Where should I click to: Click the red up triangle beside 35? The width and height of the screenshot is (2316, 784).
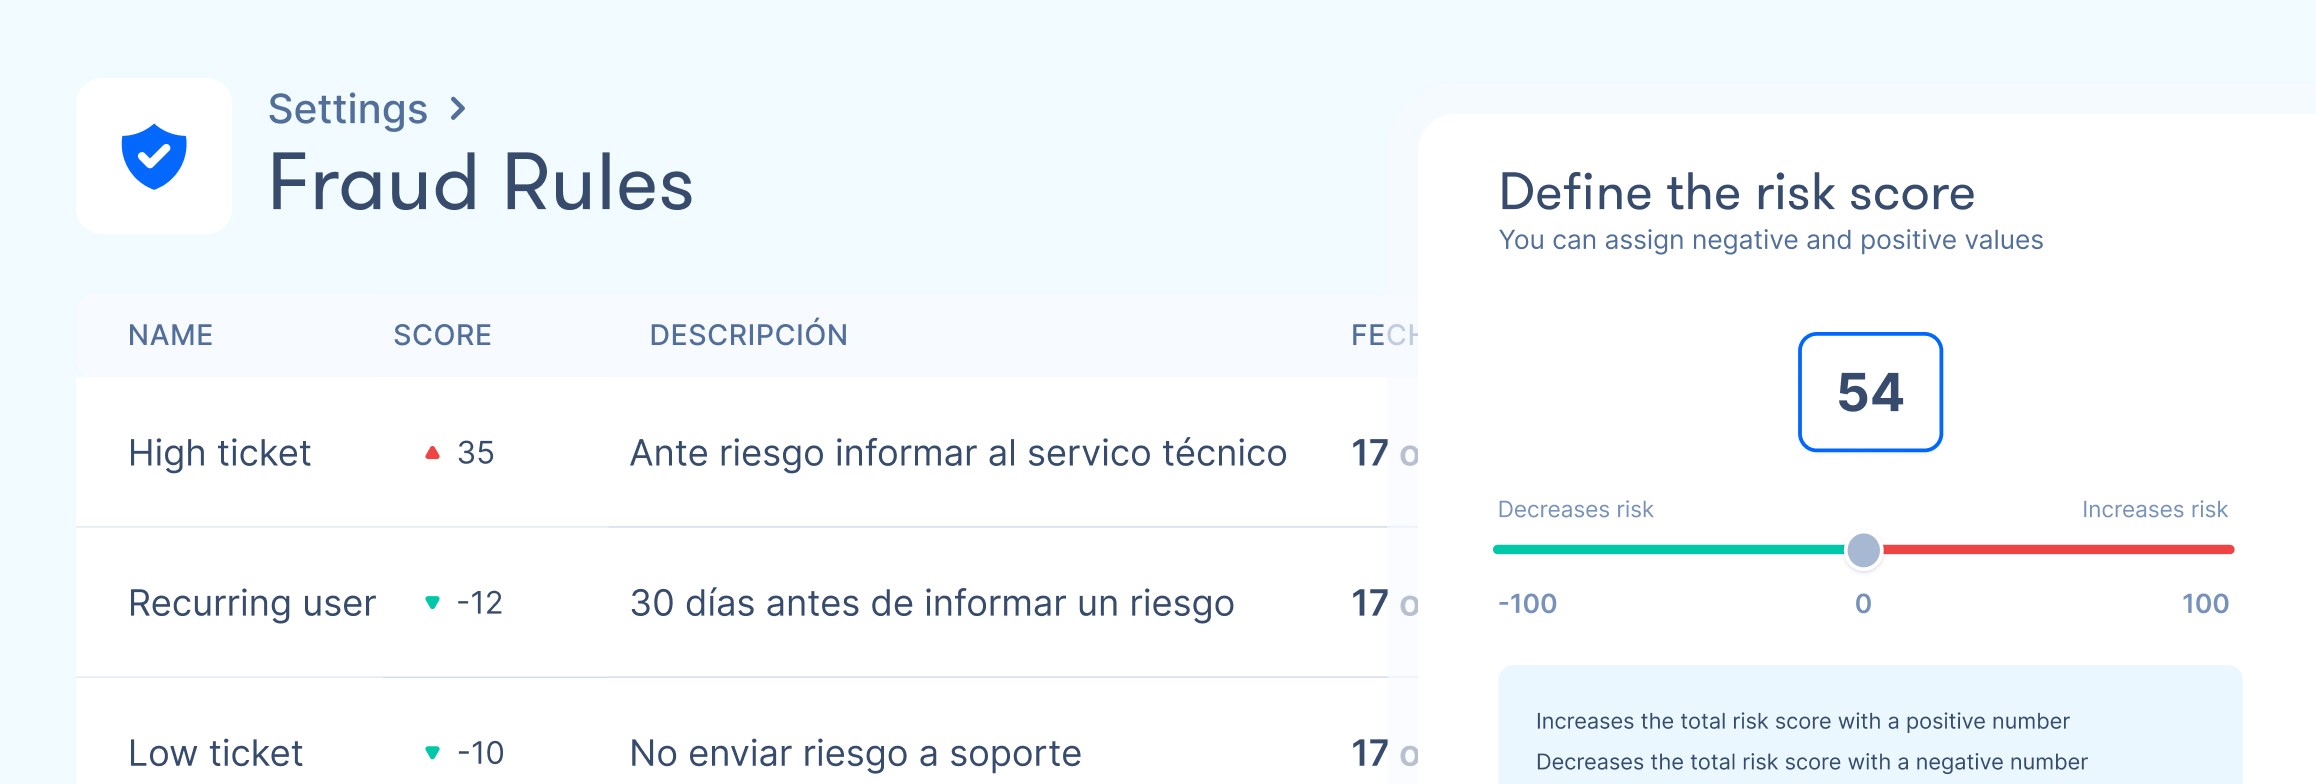(432, 453)
